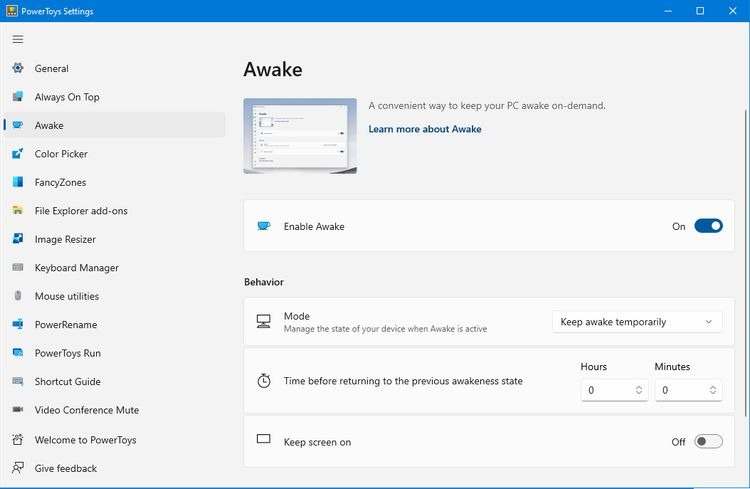
Task: Click the Minutes input field
Action: coord(688,390)
